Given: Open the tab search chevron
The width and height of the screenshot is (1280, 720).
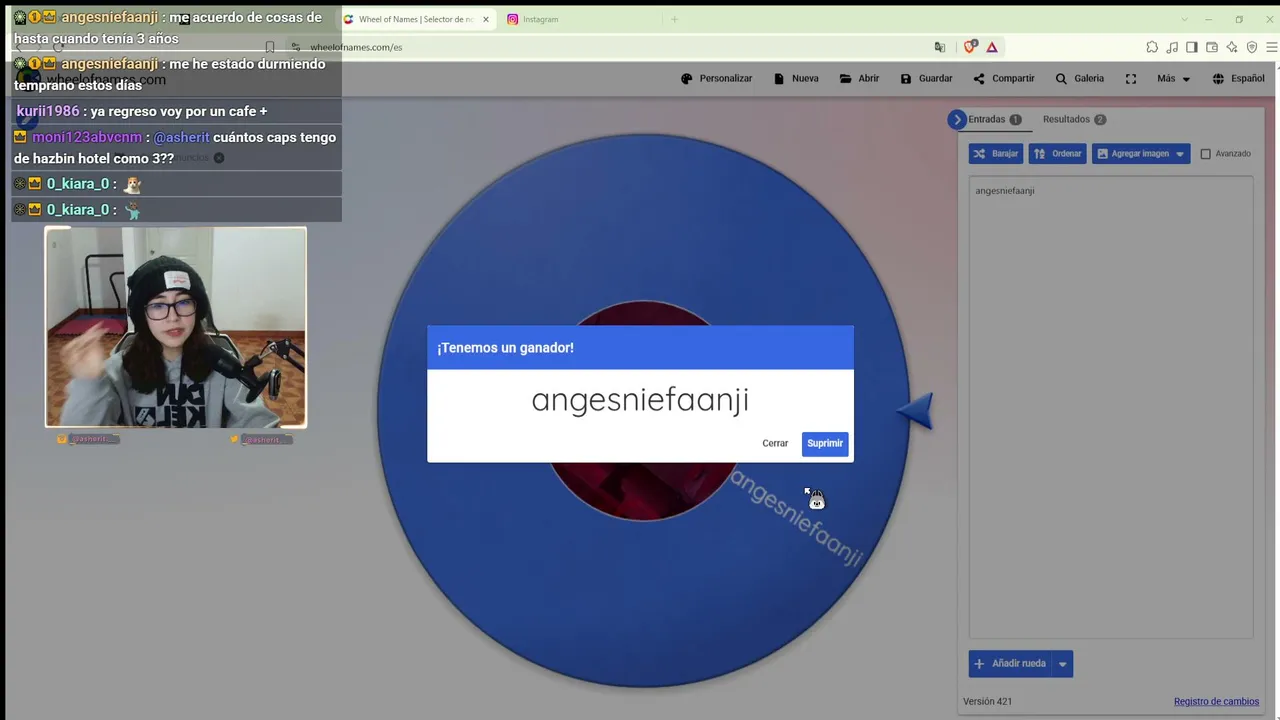Looking at the screenshot, I should (1184, 19).
